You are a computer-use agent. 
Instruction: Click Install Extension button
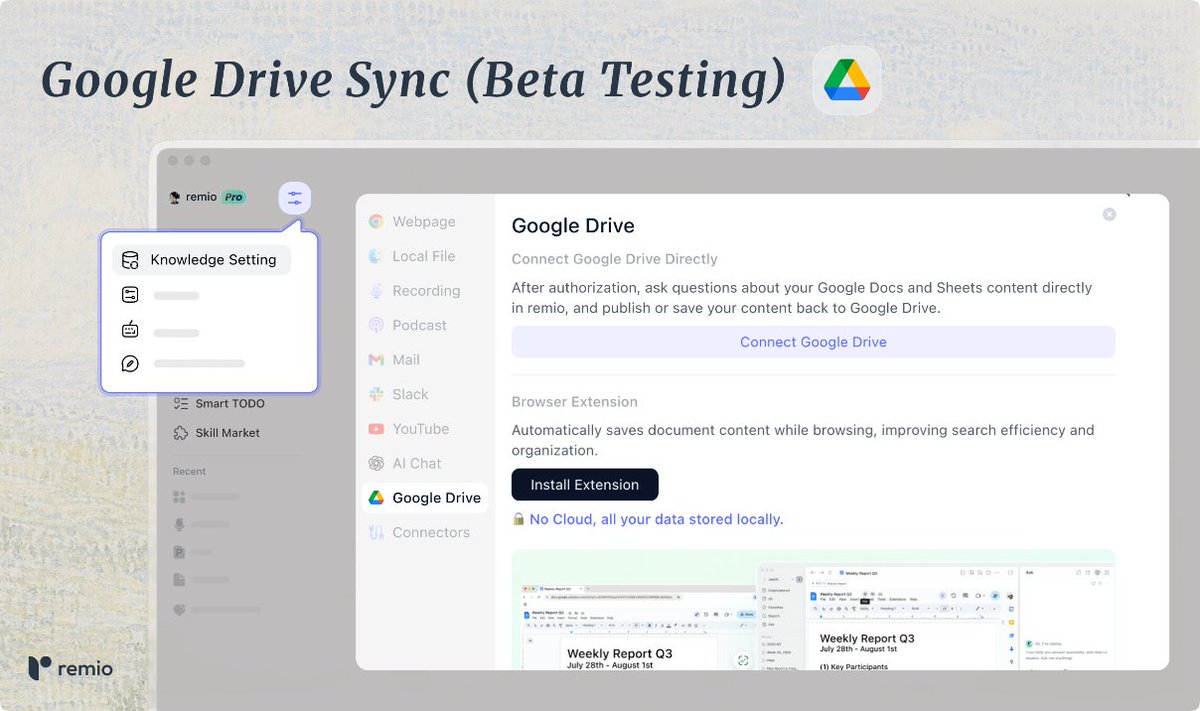[585, 485]
